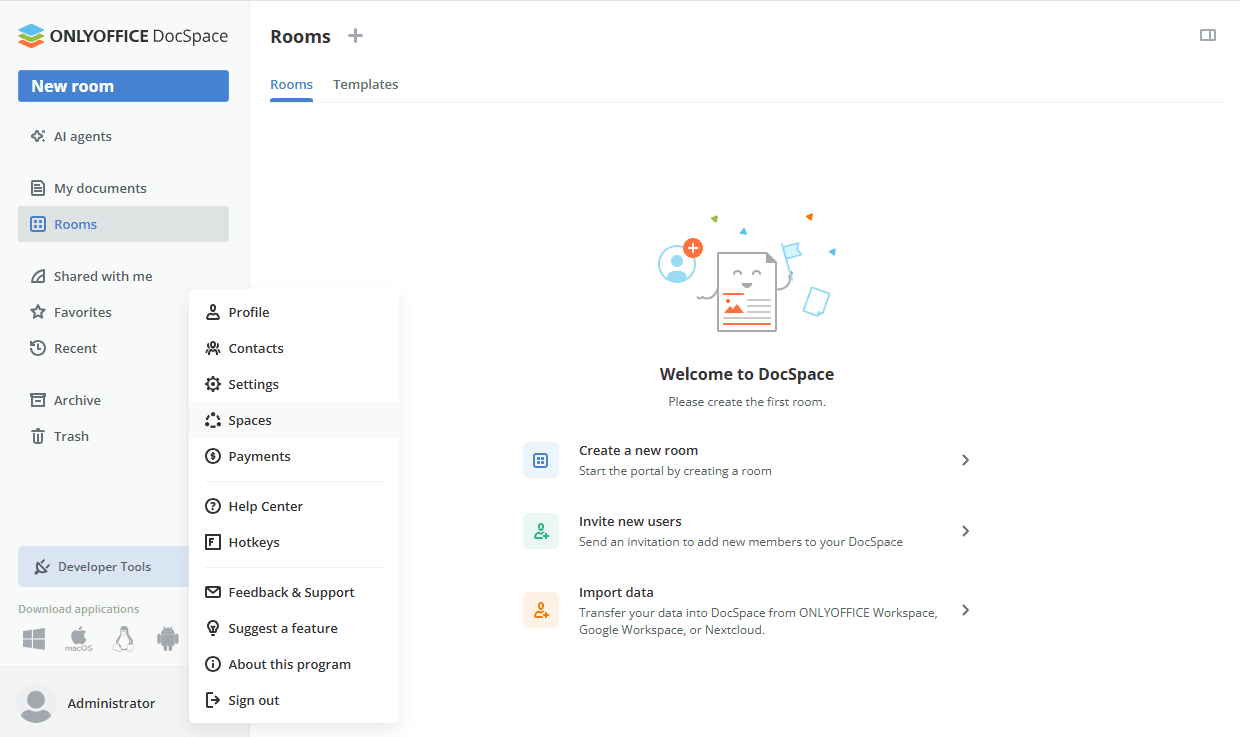Viewport: 1240px width, 737px height.
Task: Select Spaces from the profile menu
Action: point(250,420)
